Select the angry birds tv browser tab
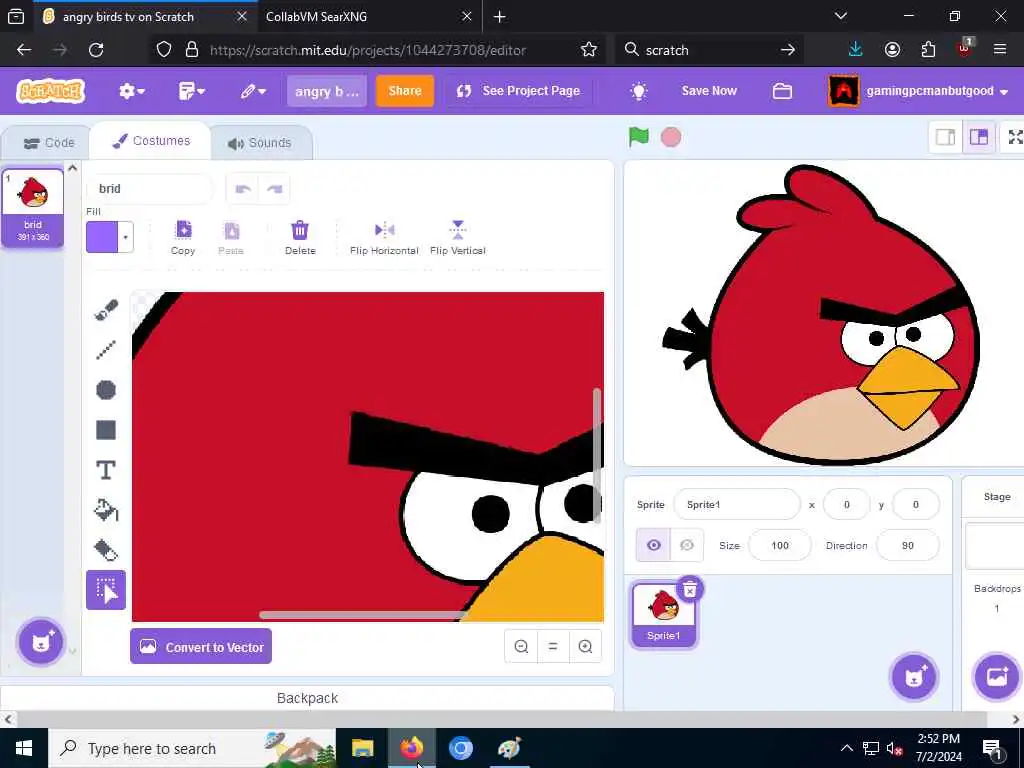This screenshot has height=768, width=1024. click(145, 17)
